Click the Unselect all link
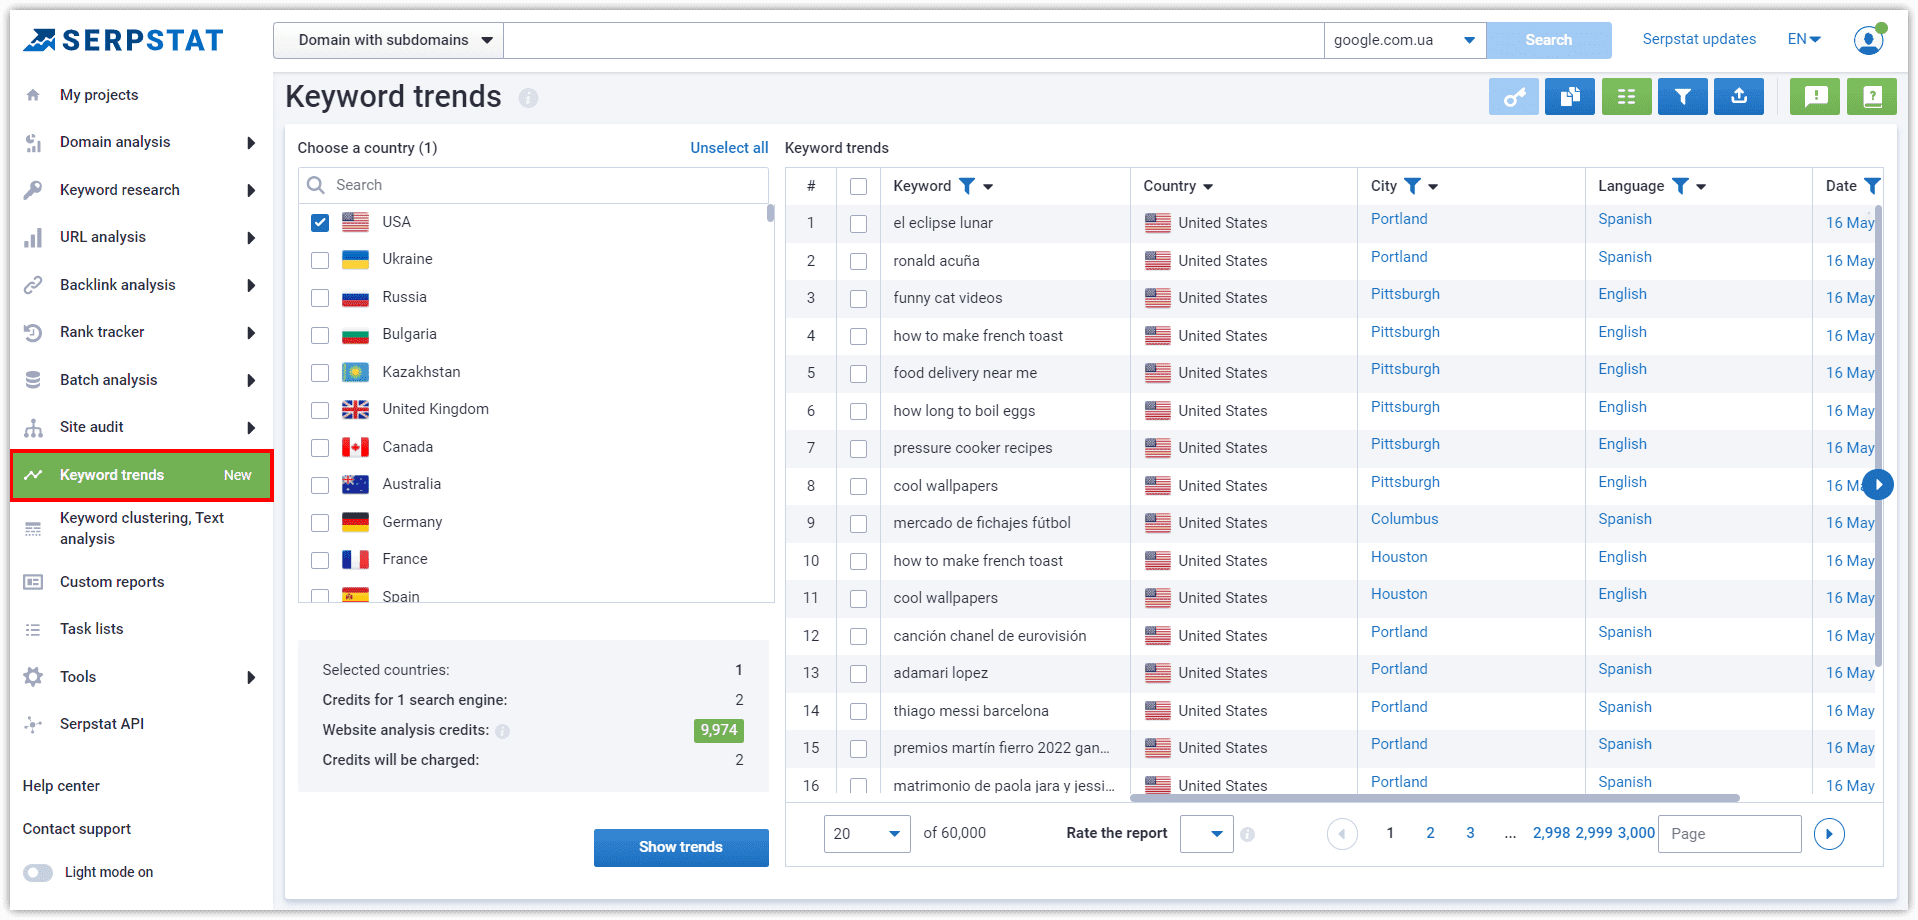 [x=729, y=148]
